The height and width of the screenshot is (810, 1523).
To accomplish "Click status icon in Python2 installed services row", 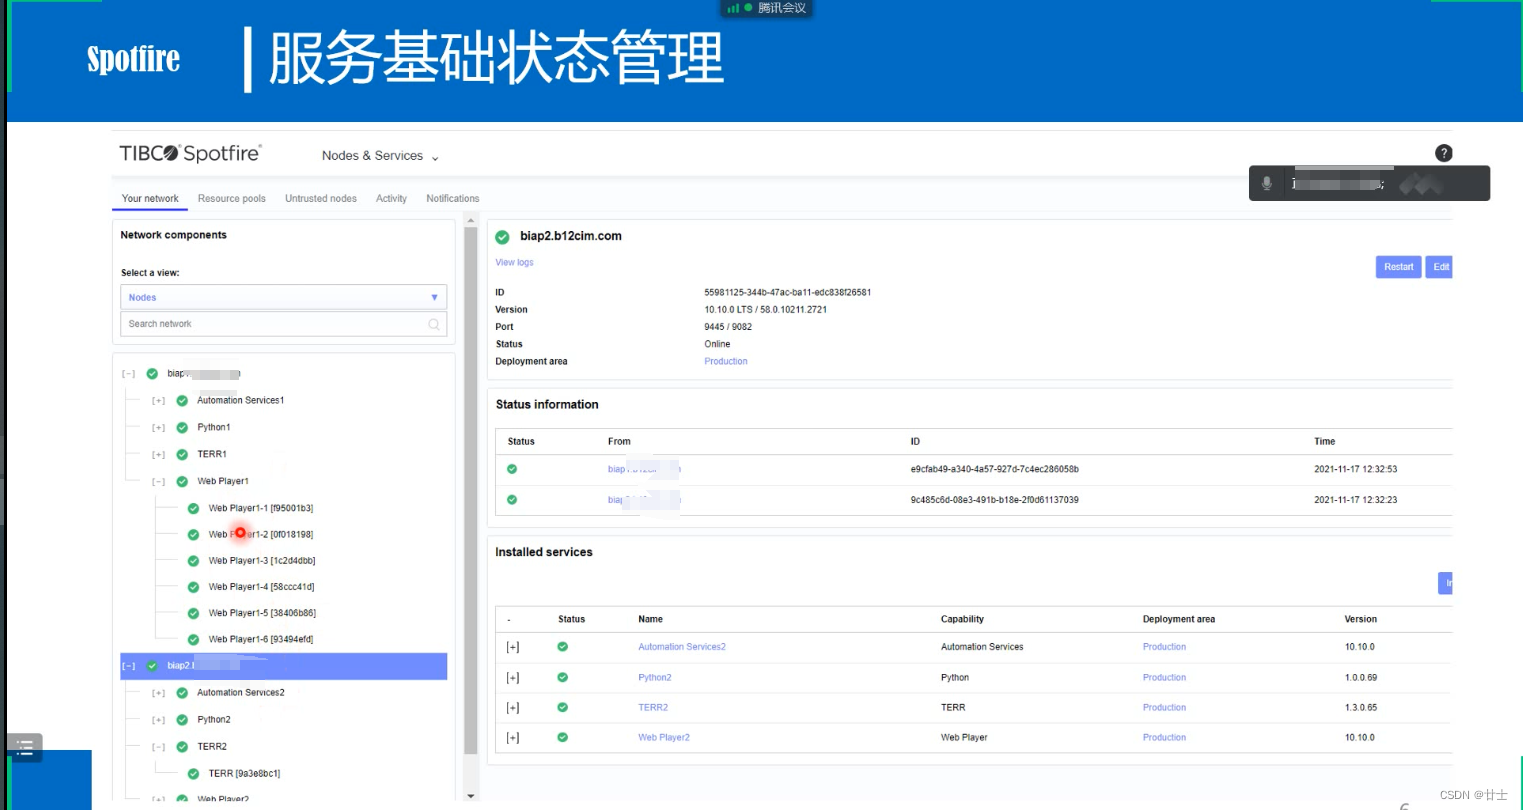I will (562, 677).
